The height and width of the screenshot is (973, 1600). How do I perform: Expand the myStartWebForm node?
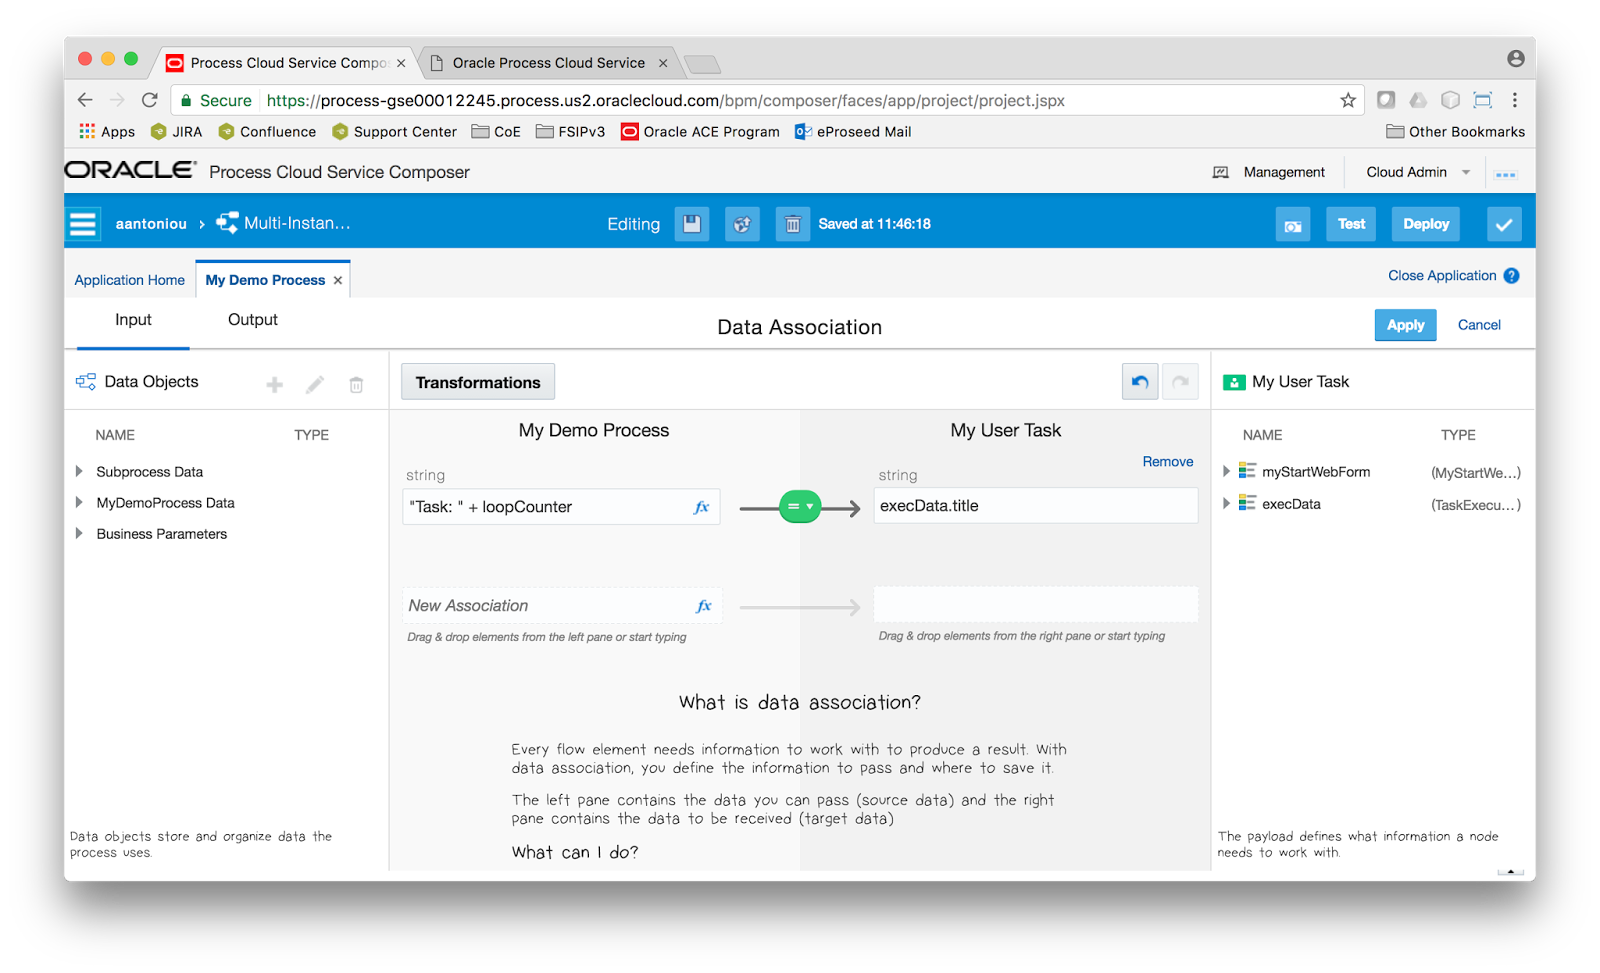pos(1227,471)
